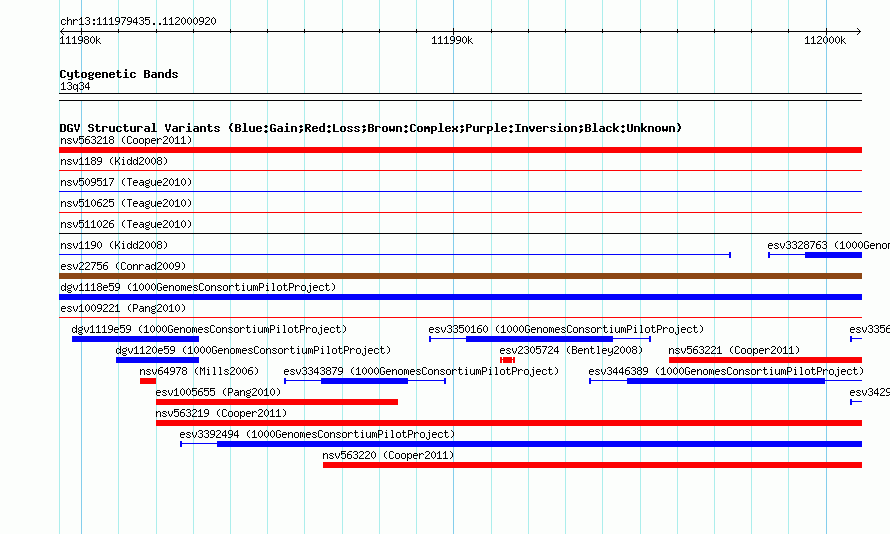Click the esv3328763 variant label

click(828, 245)
